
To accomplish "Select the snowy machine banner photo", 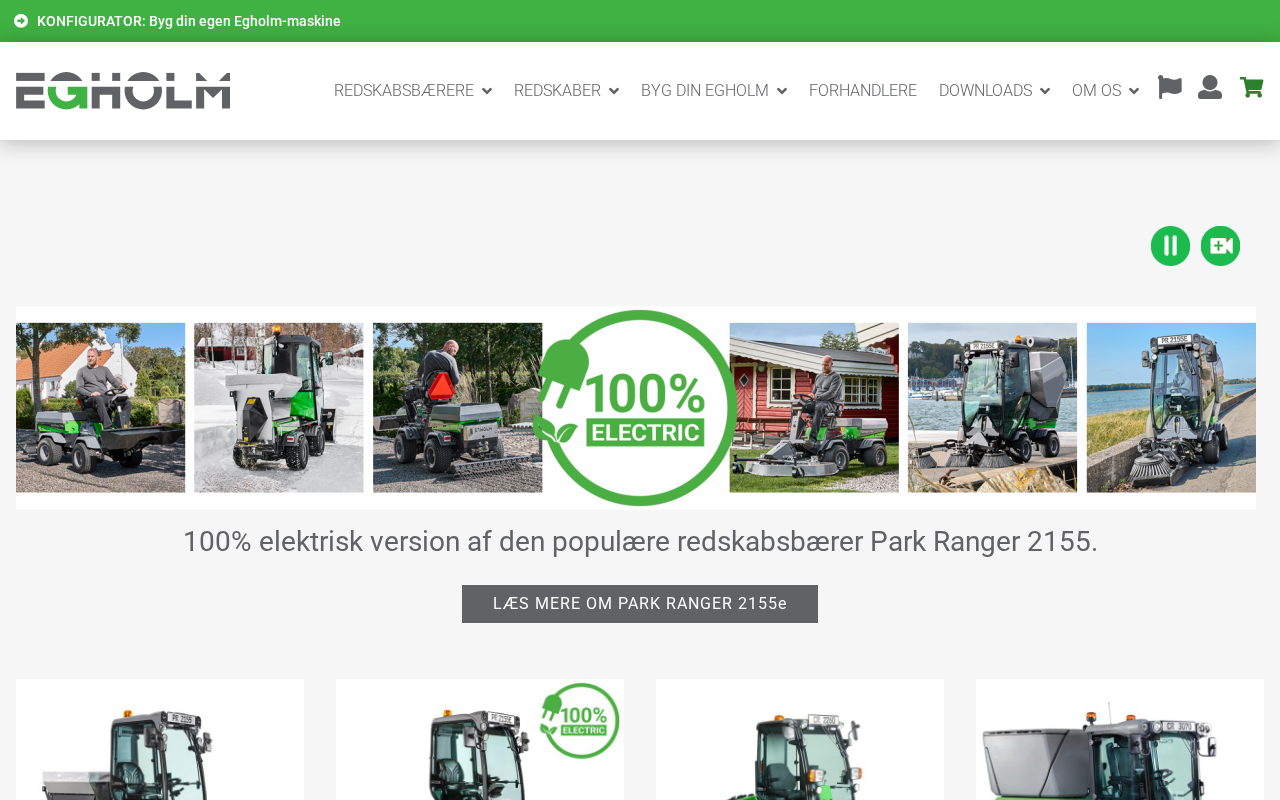I will [x=279, y=408].
